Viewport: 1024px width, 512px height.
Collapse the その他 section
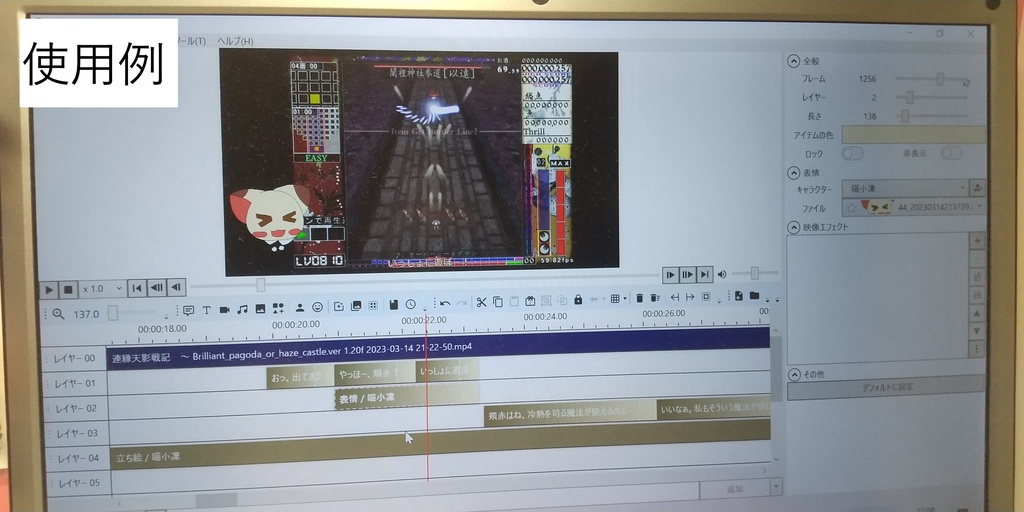coord(793,375)
